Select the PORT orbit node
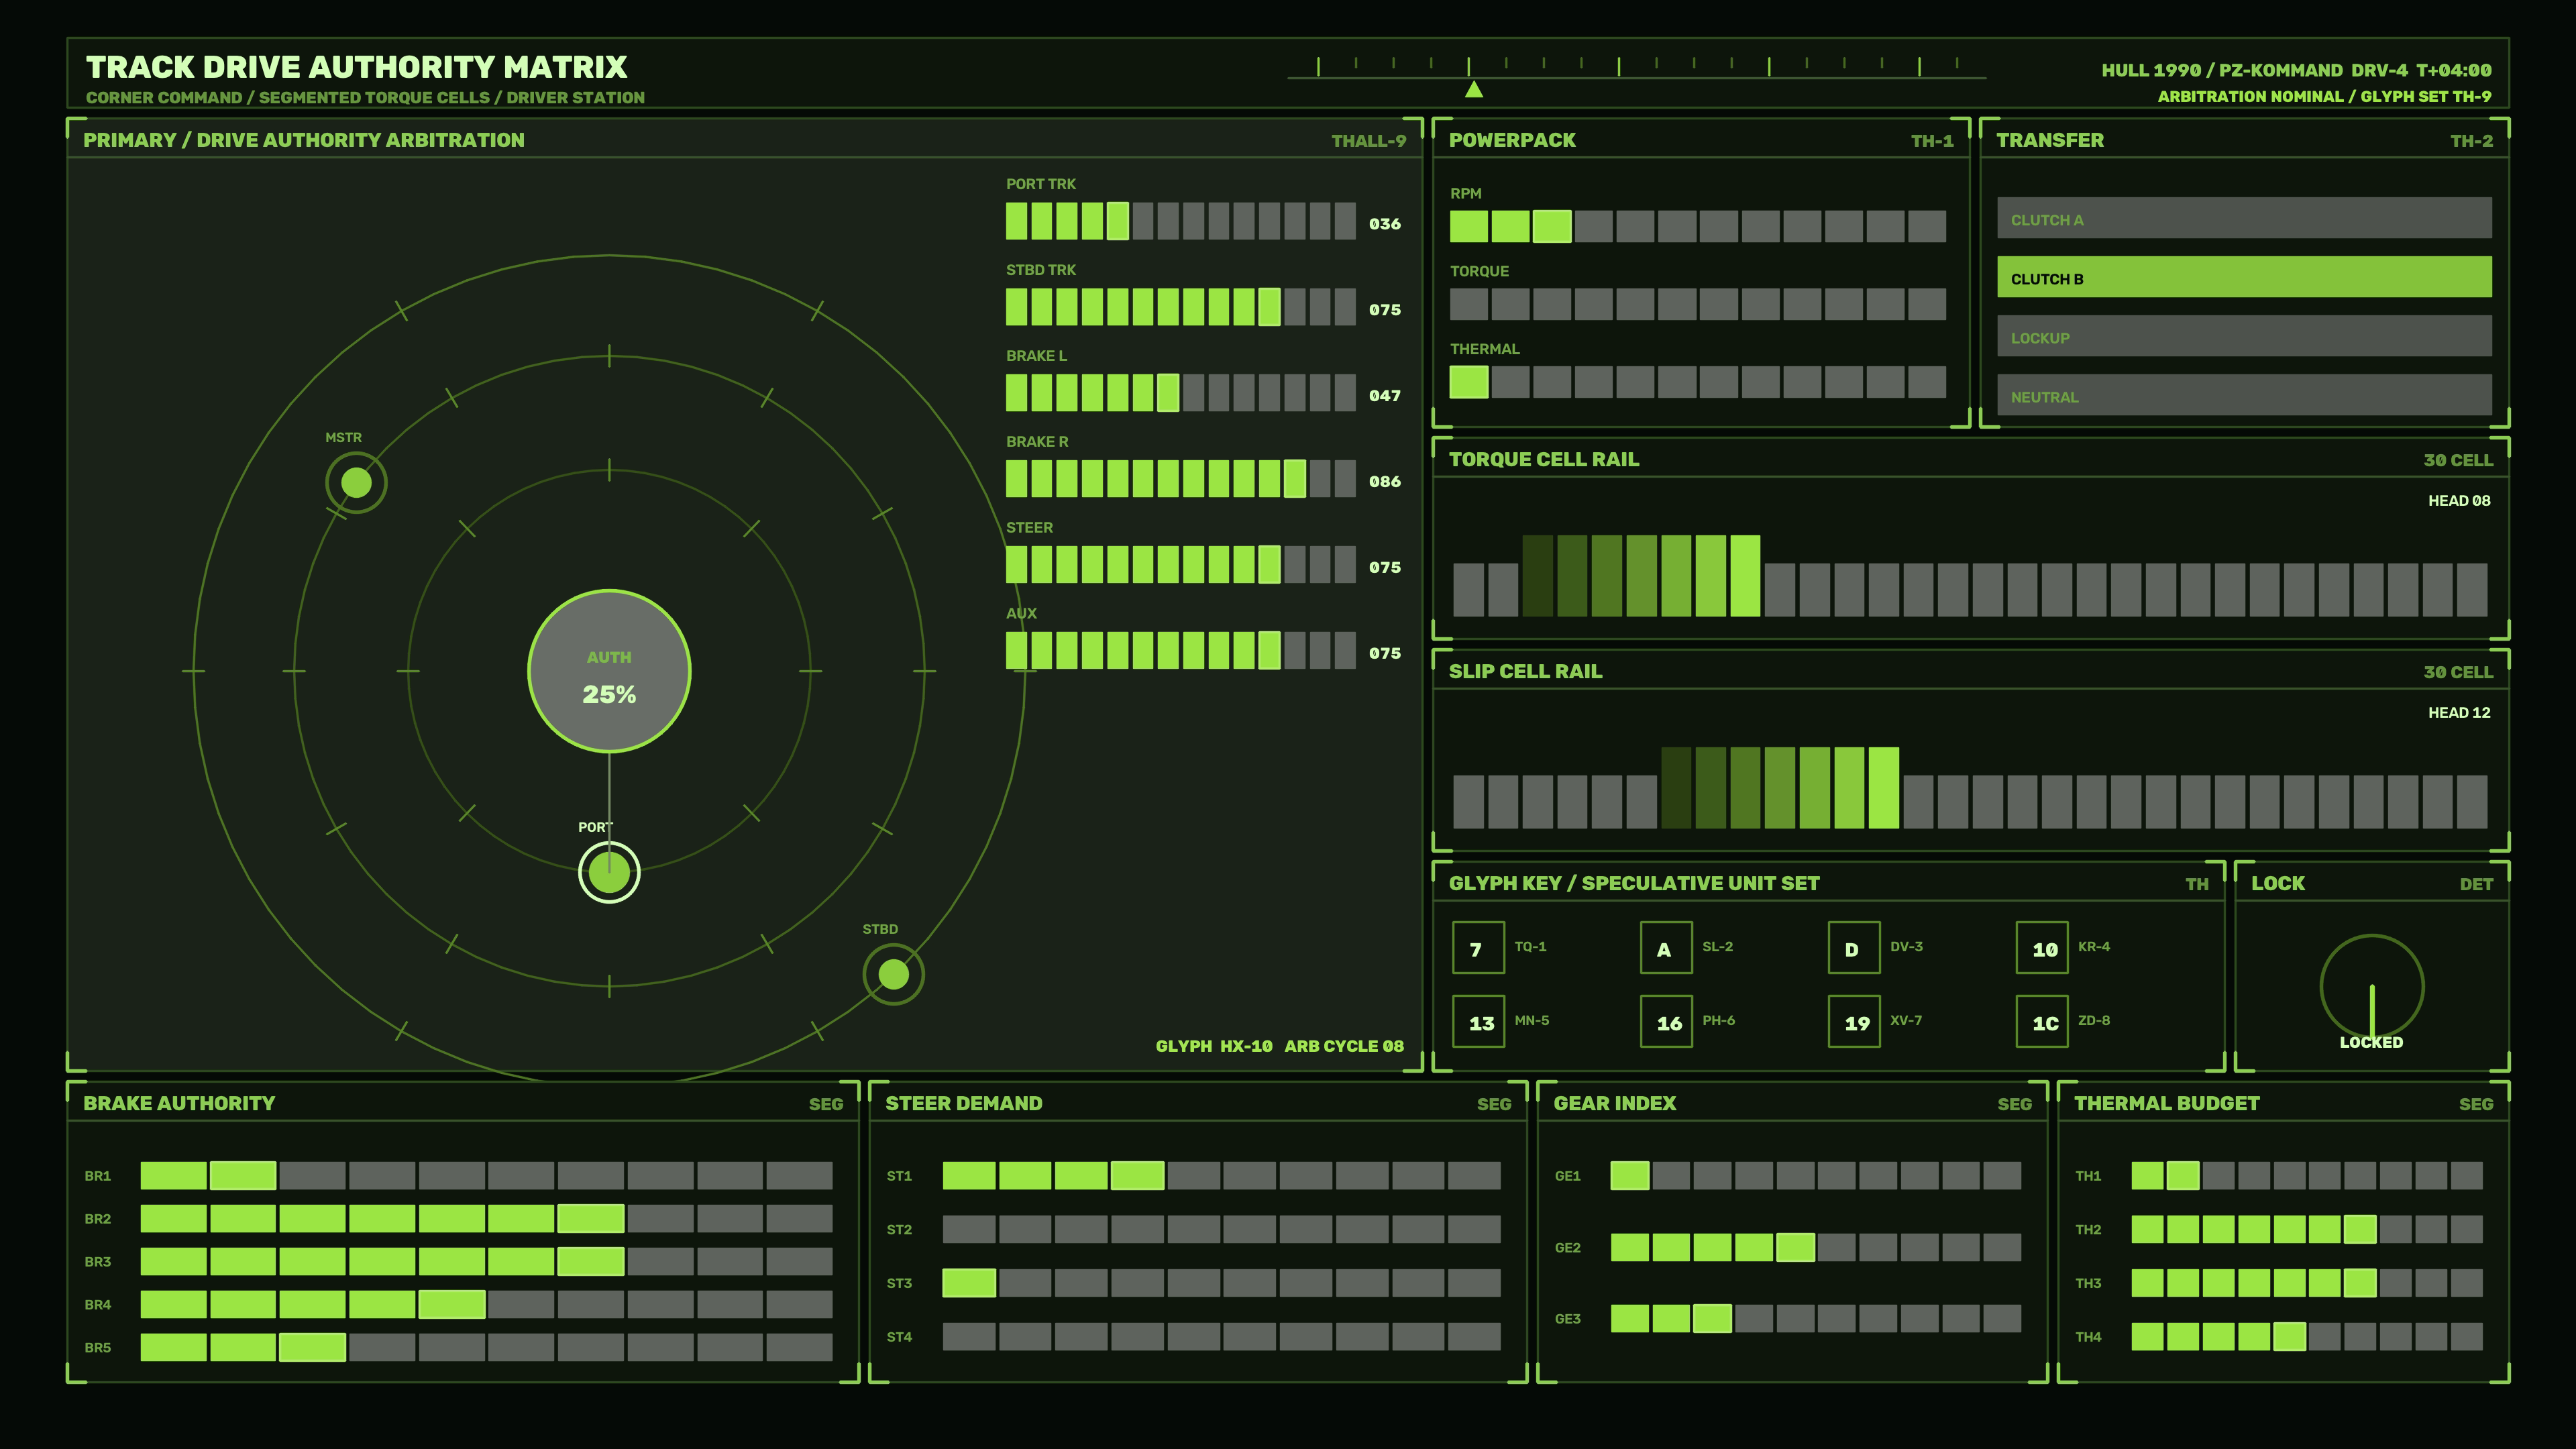Screen dimensions: 2576x1449 pyautogui.click(x=609, y=872)
